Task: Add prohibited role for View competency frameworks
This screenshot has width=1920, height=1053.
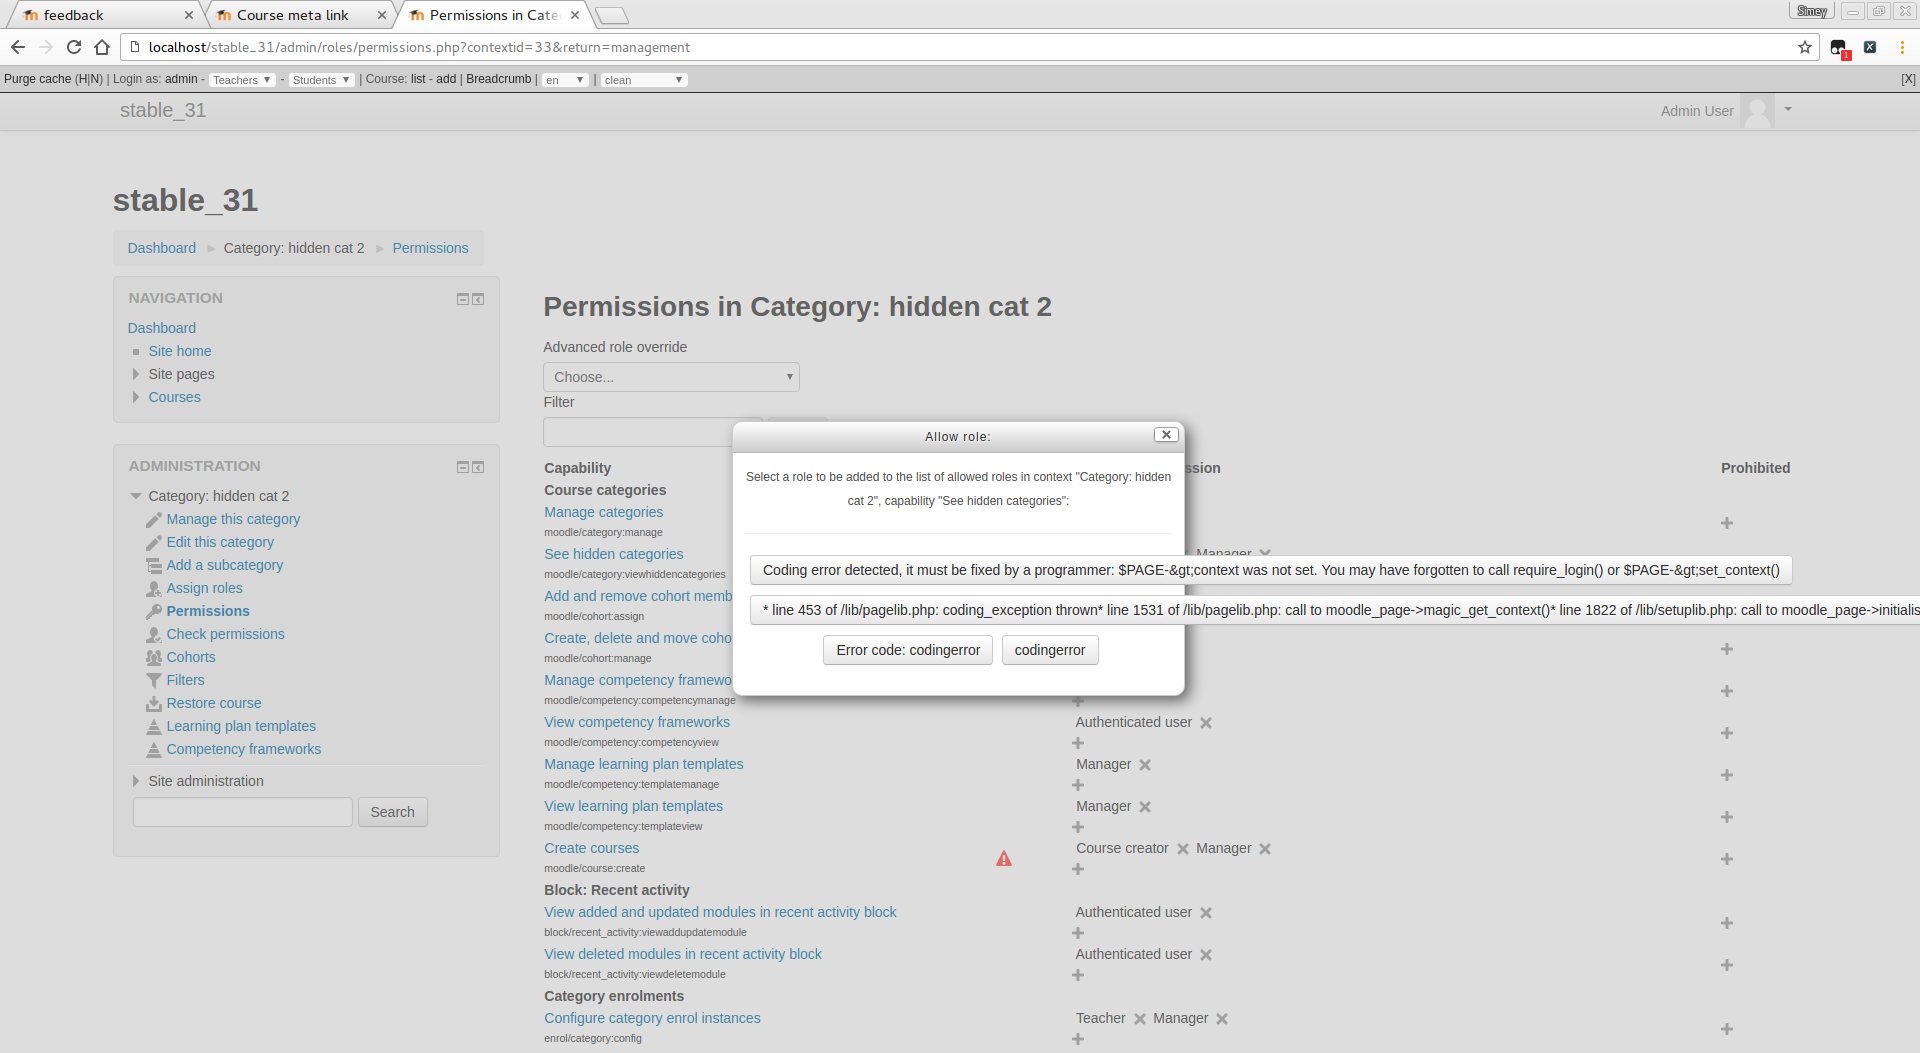Action: [1727, 733]
